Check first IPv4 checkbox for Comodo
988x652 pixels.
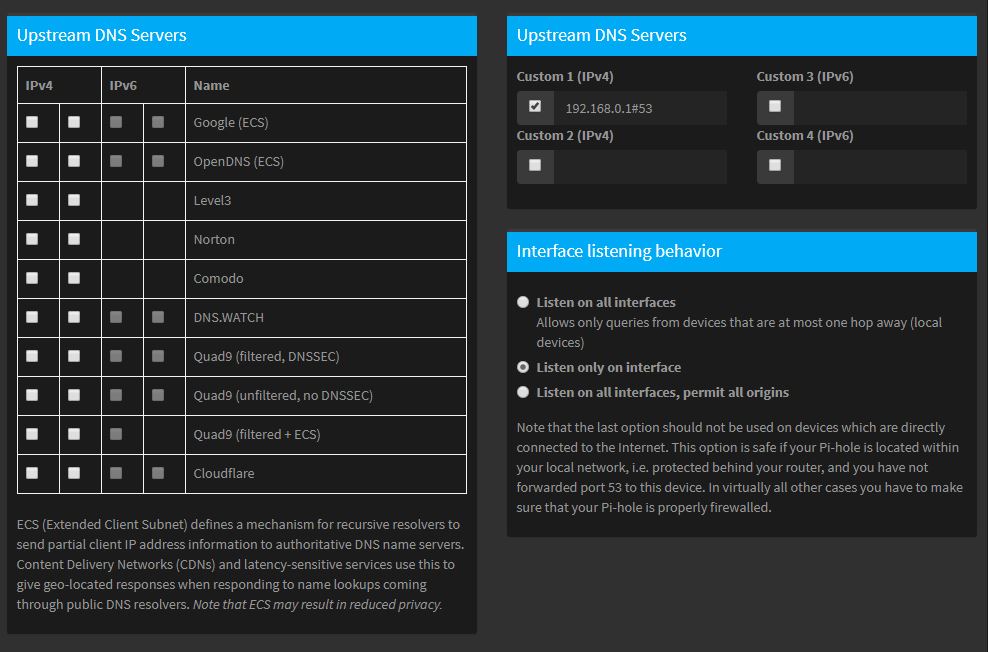pyautogui.click(x=32, y=278)
